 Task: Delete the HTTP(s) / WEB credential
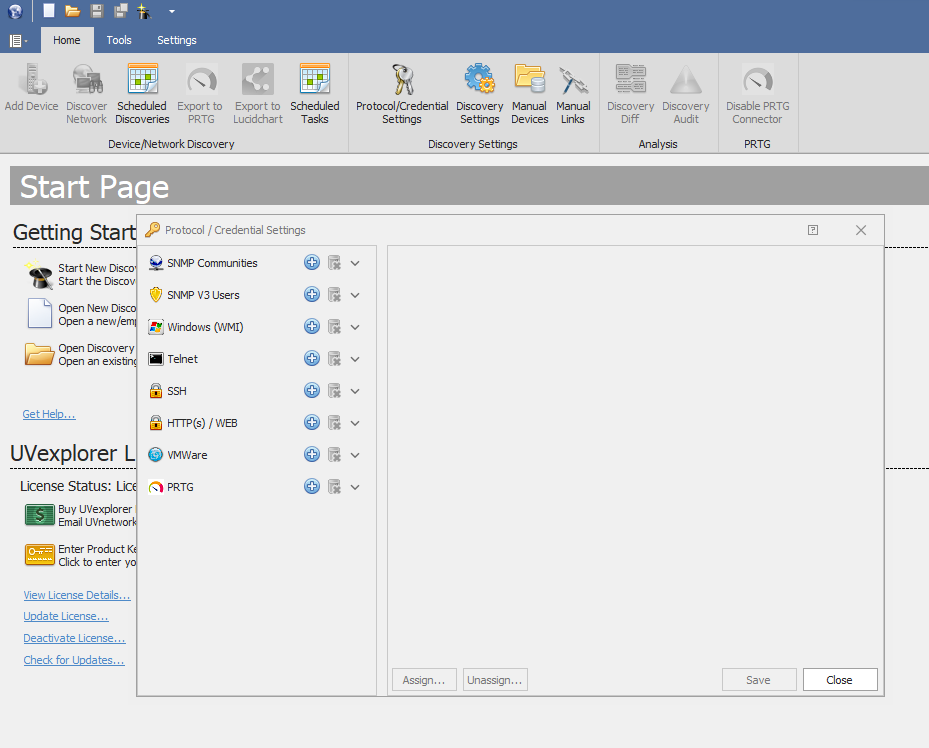(335, 423)
